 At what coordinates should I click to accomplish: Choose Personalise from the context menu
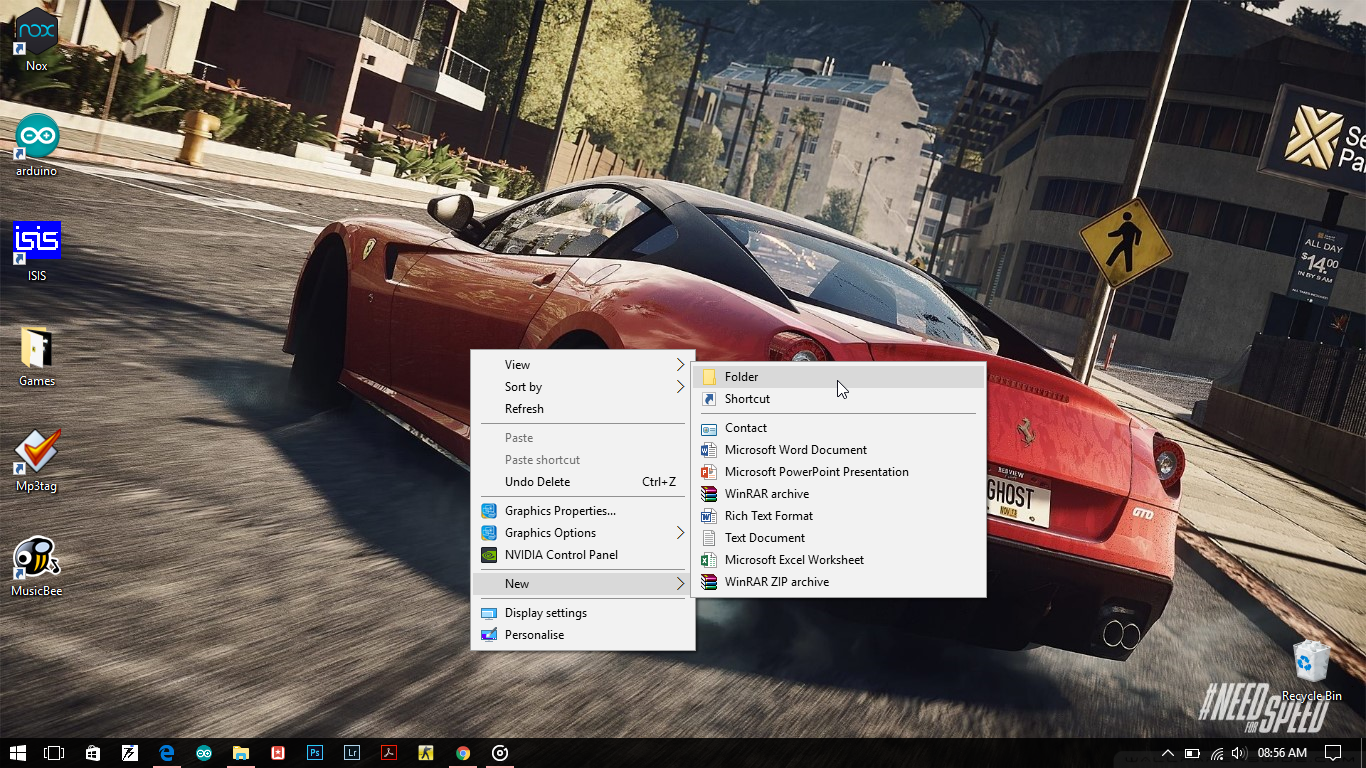point(582,635)
